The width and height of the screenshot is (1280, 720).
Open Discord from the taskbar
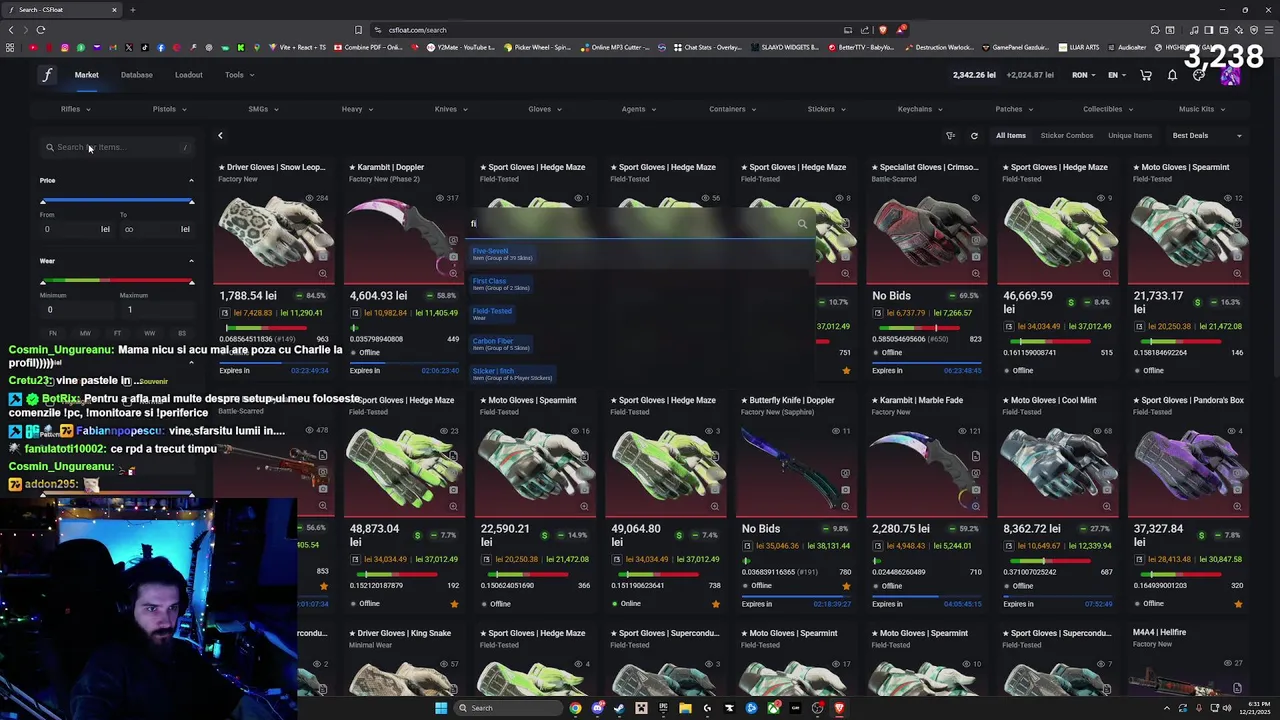(597, 708)
